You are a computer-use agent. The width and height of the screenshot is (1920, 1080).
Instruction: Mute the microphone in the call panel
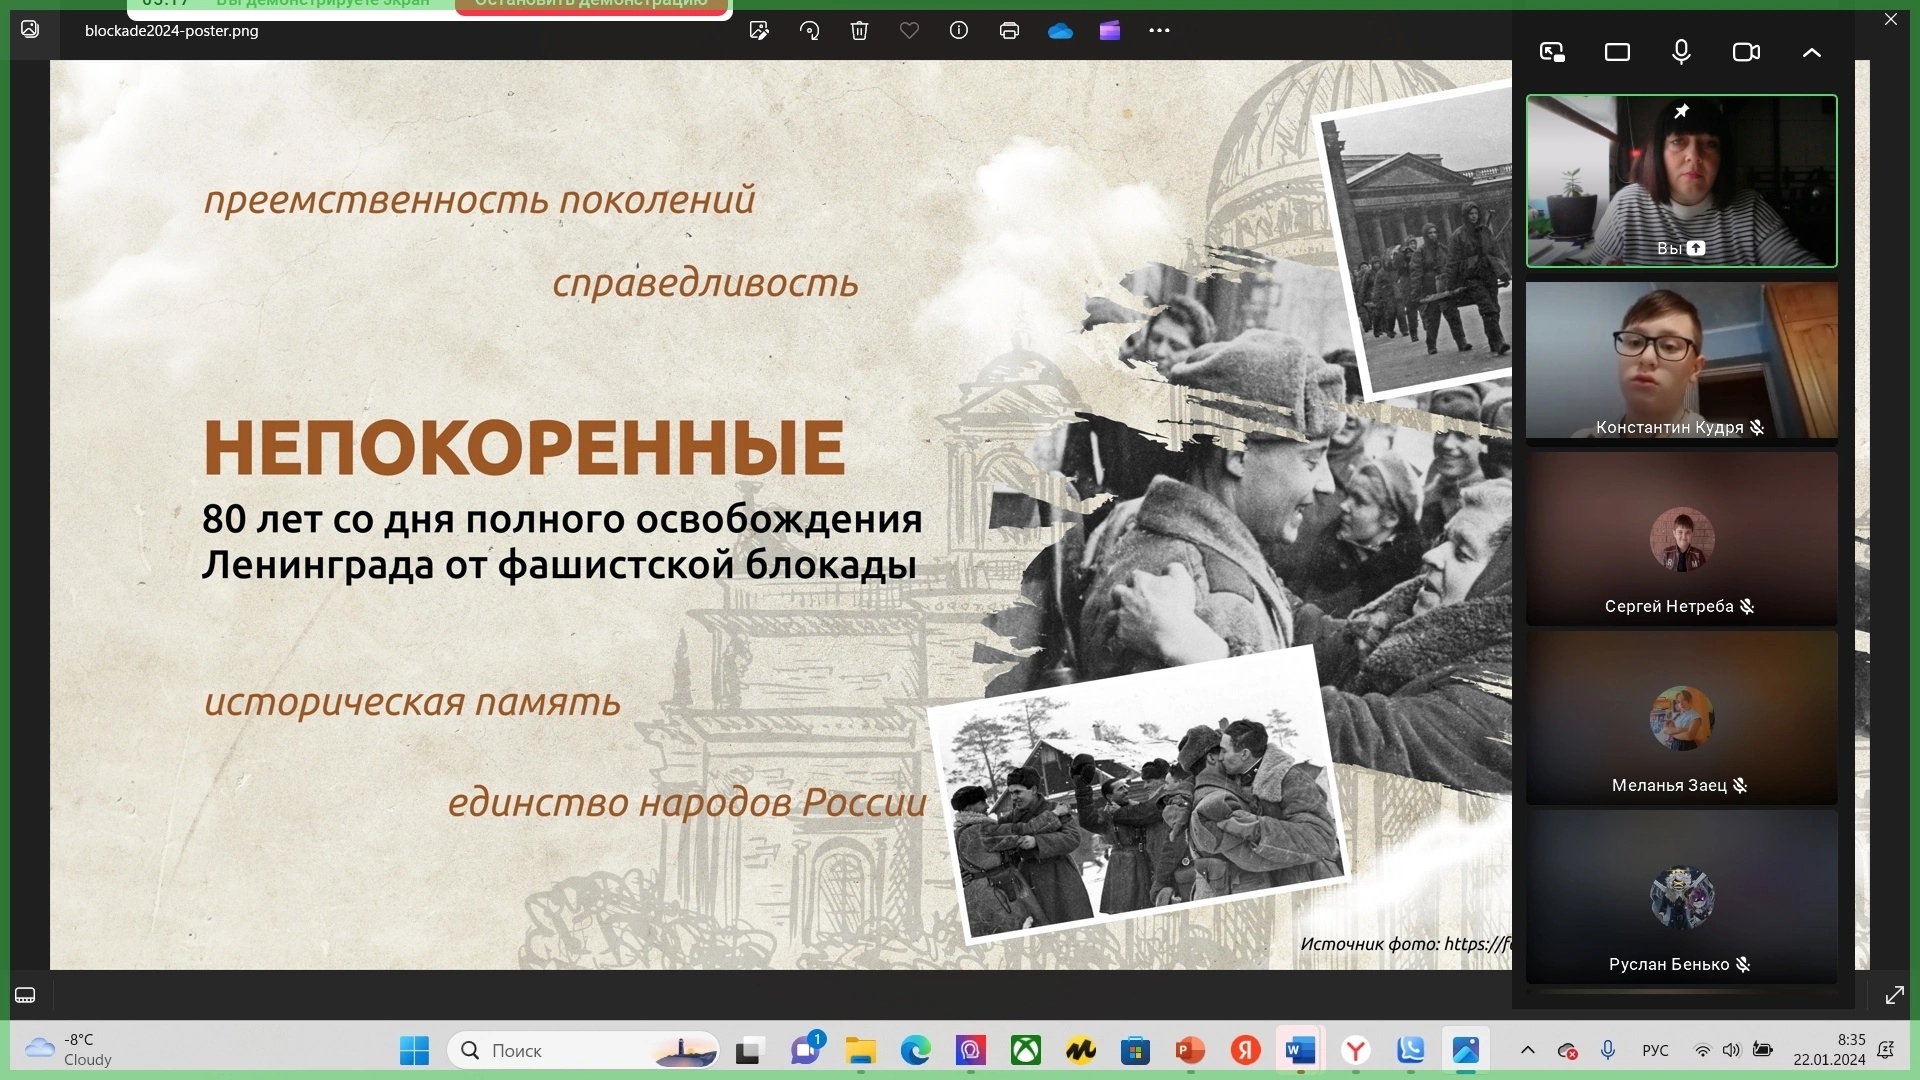tap(1682, 52)
